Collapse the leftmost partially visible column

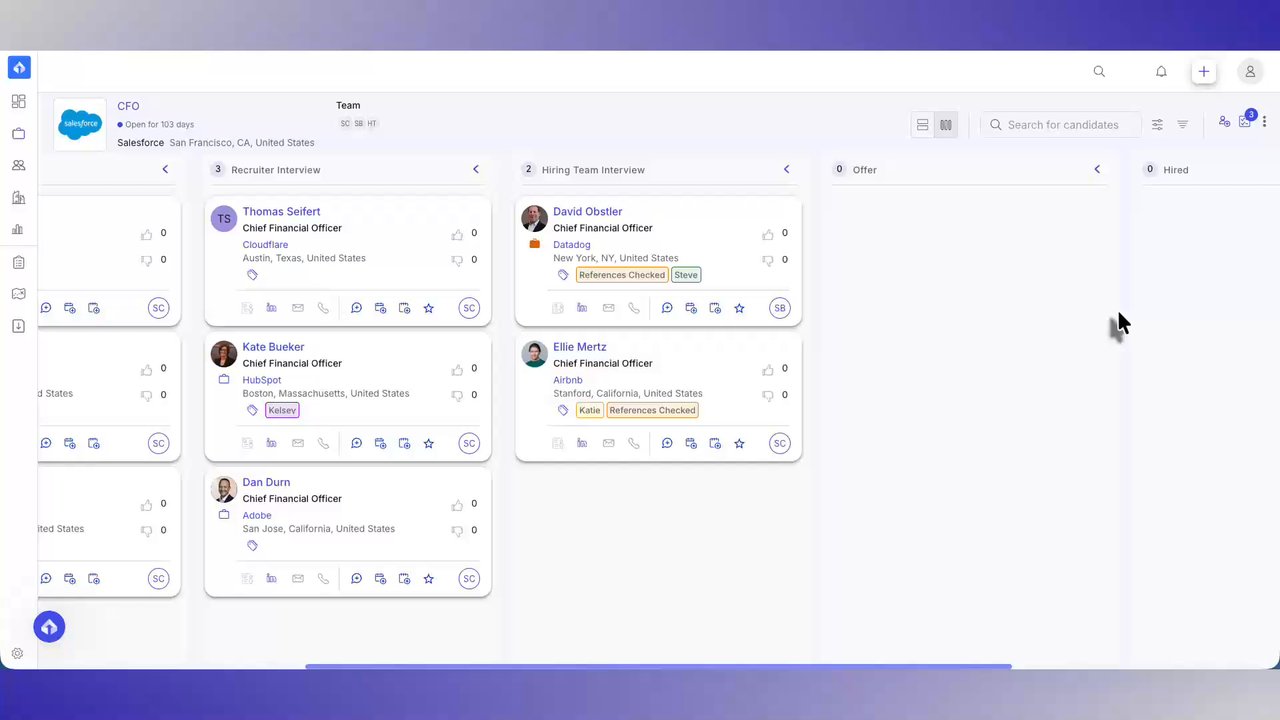coord(165,169)
